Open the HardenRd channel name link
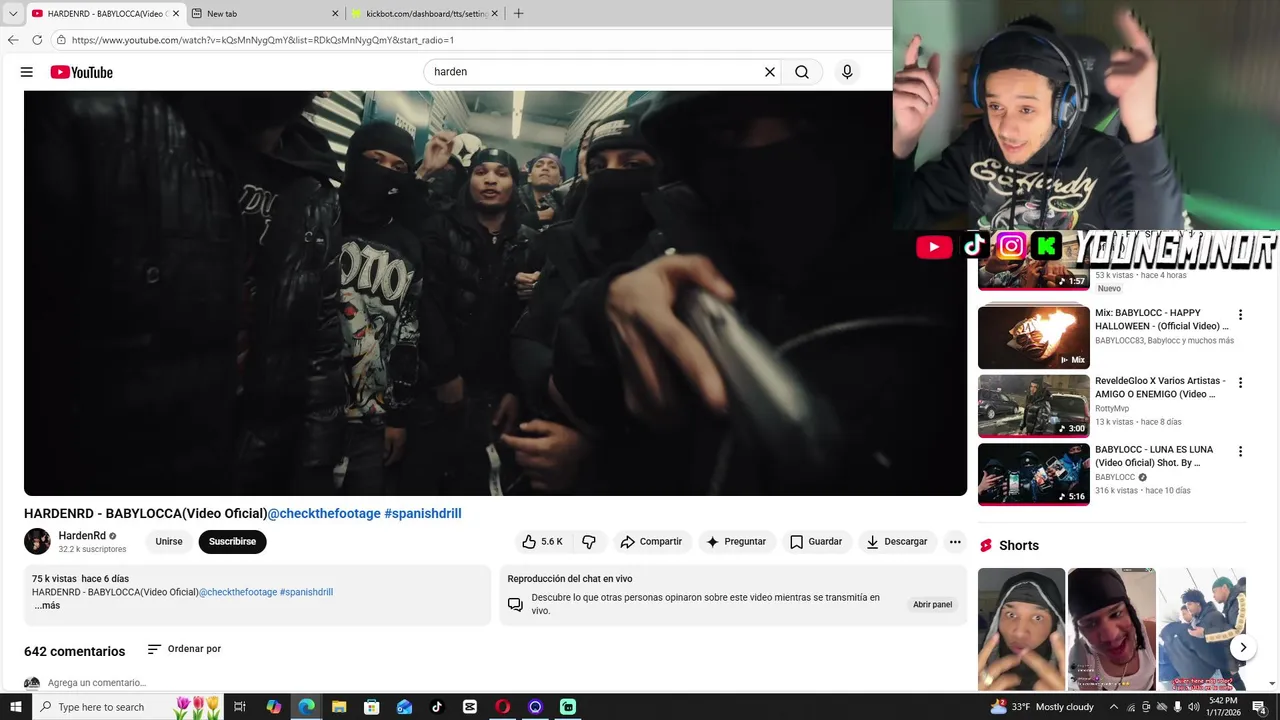This screenshot has height=720, width=1280. pyautogui.click(x=82, y=536)
